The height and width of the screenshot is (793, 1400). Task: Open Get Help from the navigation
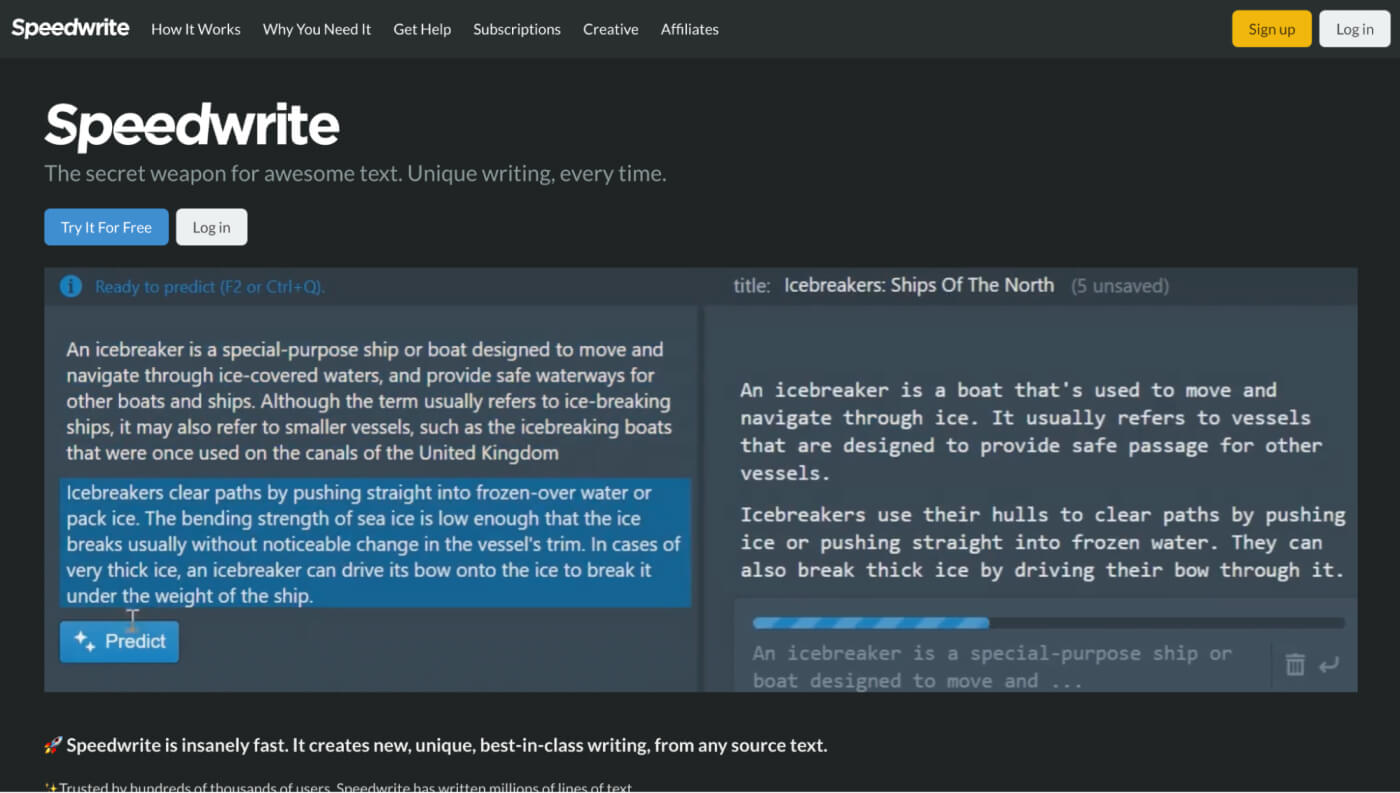click(x=422, y=29)
